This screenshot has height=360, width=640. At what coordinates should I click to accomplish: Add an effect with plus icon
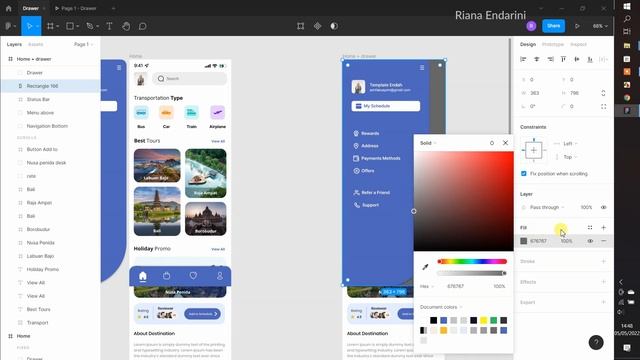(x=603, y=282)
